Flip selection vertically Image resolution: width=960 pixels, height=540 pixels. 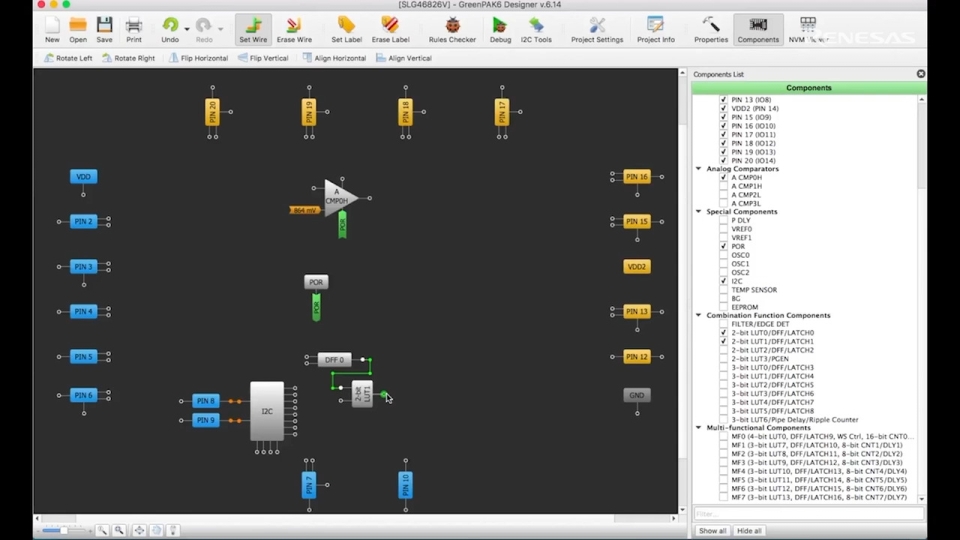click(x=263, y=58)
